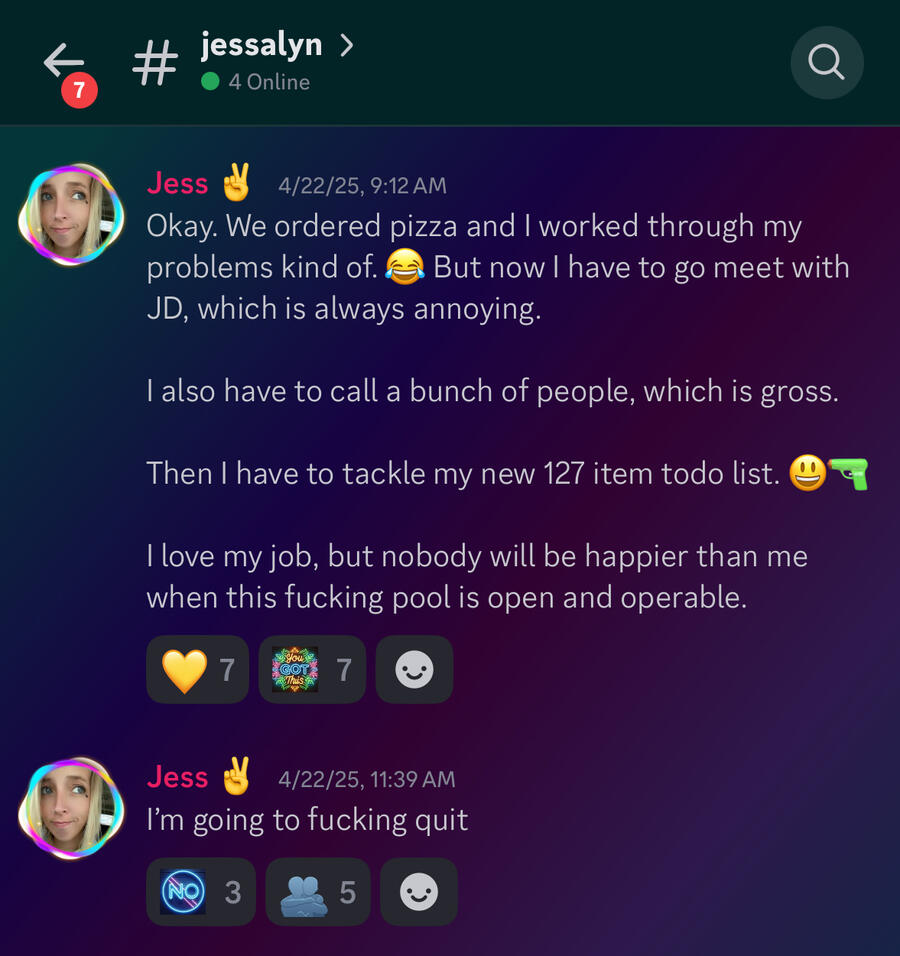The height and width of the screenshot is (956, 900).
Task: Tap the back arrow icon
Action: (x=63, y=60)
